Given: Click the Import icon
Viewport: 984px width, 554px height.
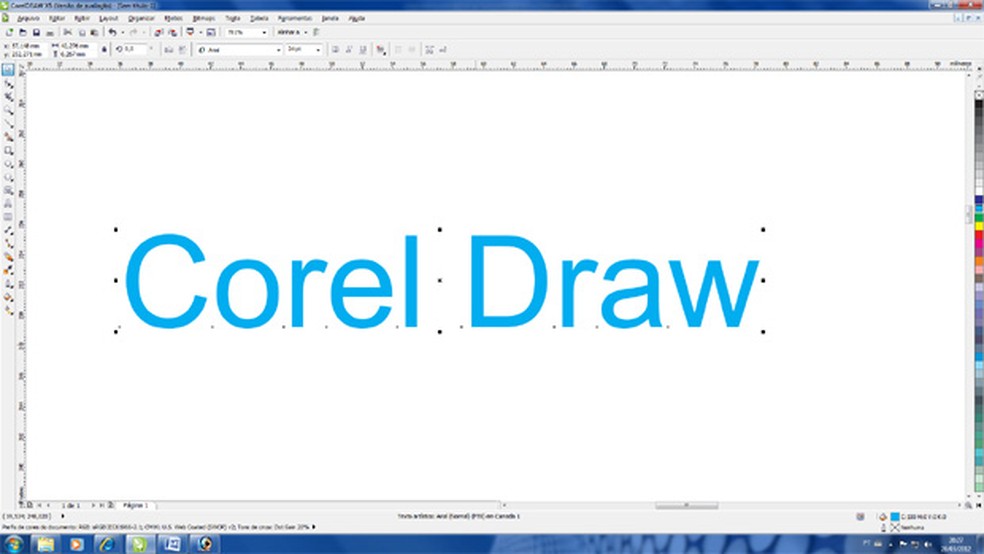Looking at the screenshot, I should [159, 32].
